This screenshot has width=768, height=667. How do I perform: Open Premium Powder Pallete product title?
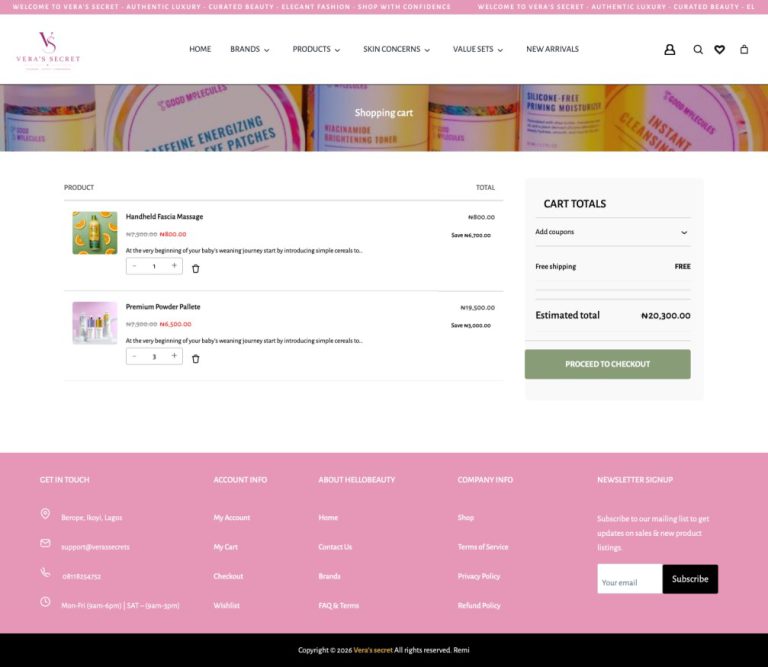pos(163,307)
